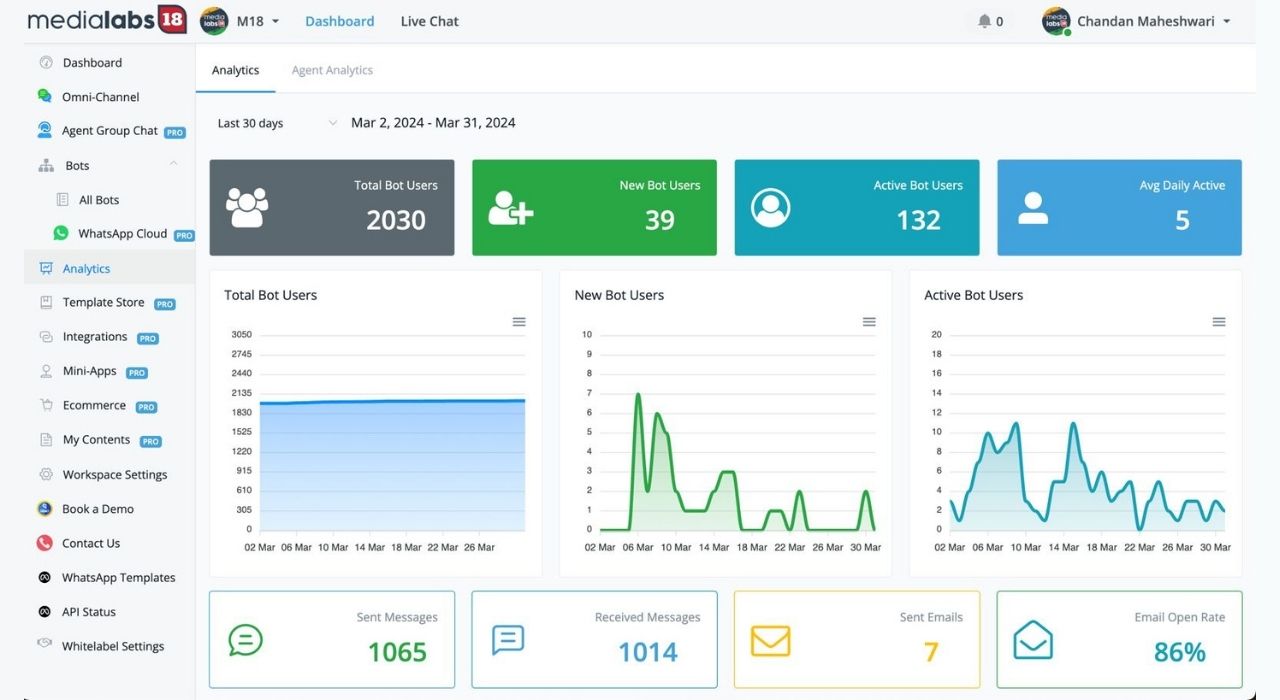Click the Workspace Settings gear icon
1280x700 pixels.
(46, 474)
